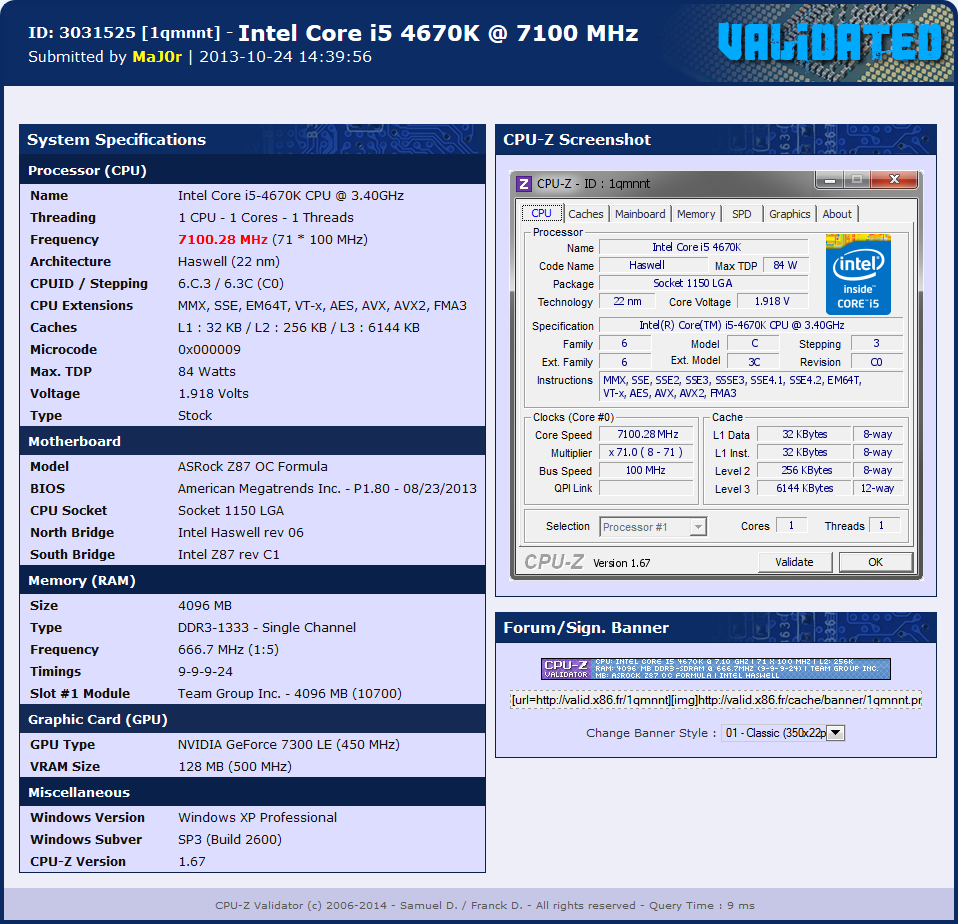
Task: Click the VALIDATED logo in the header
Action: coord(830,42)
